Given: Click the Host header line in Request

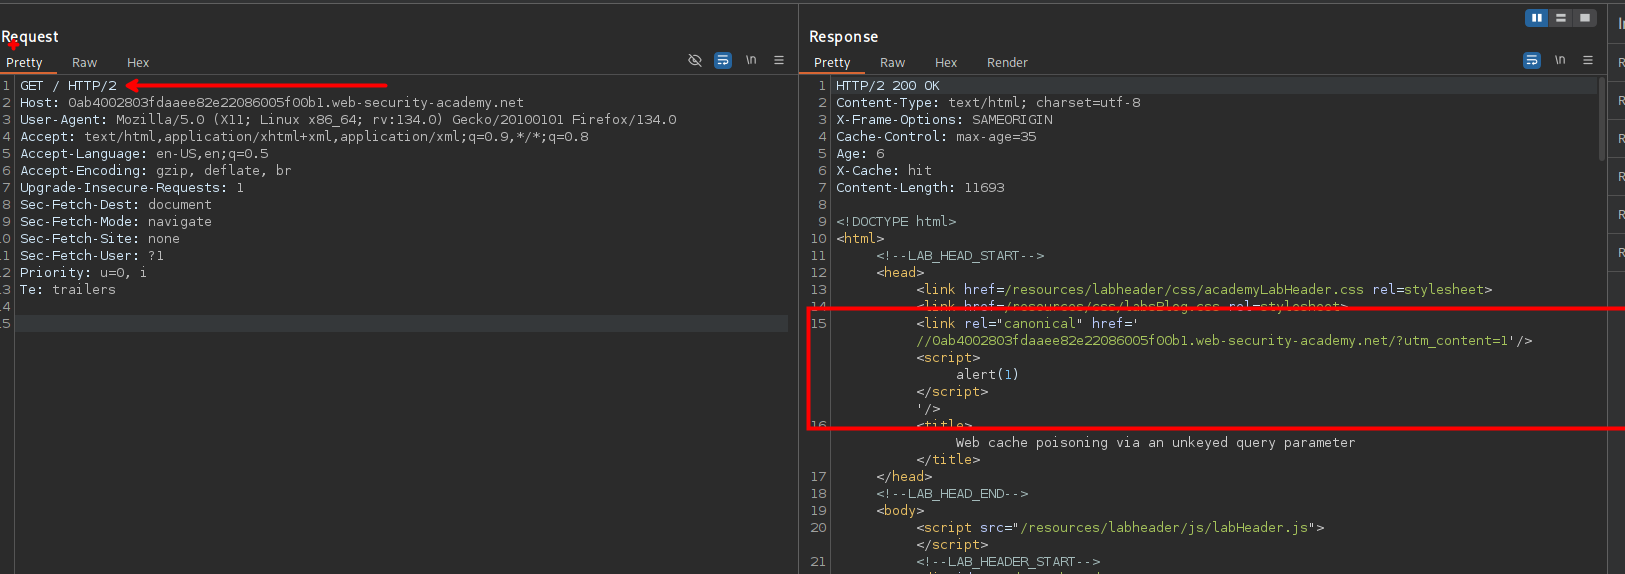Looking at the screenshot, I should (272, 103).
